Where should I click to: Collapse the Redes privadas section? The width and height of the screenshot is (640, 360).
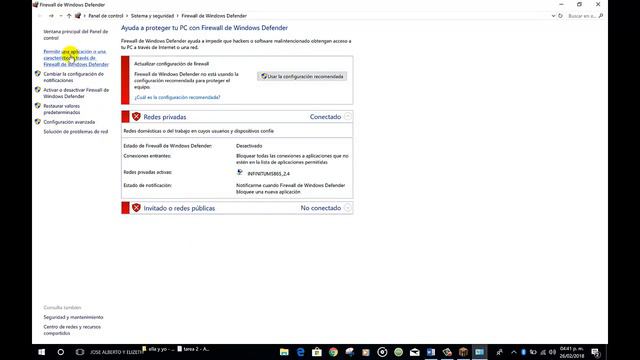(347, 117)
